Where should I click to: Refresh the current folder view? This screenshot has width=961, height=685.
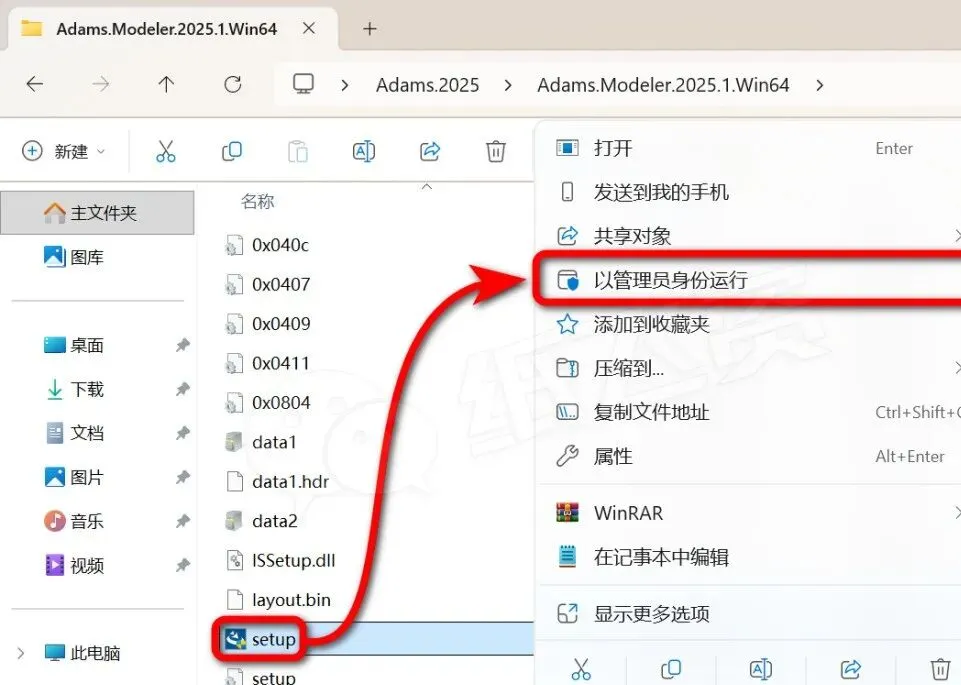click(232, 84)
